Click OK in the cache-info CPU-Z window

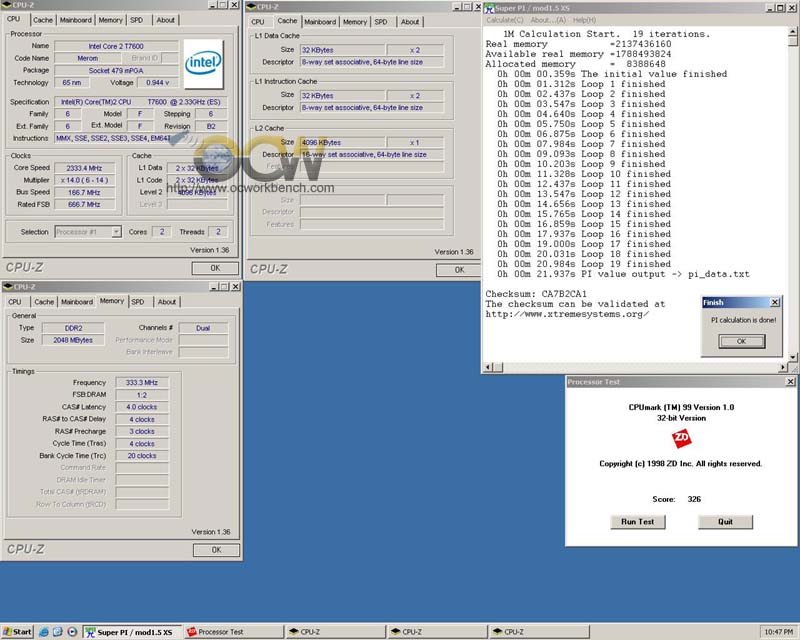point(459,270)
